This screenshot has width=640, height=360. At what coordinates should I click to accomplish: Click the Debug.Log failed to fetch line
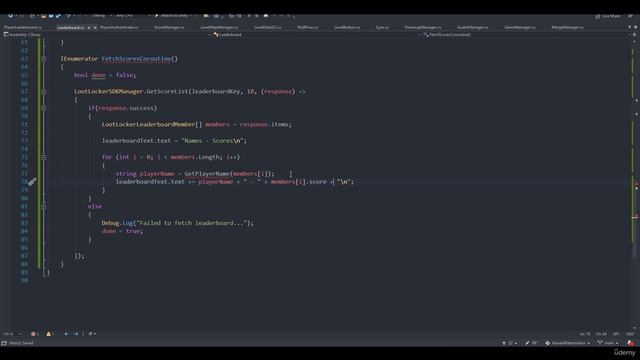point(178,223)
